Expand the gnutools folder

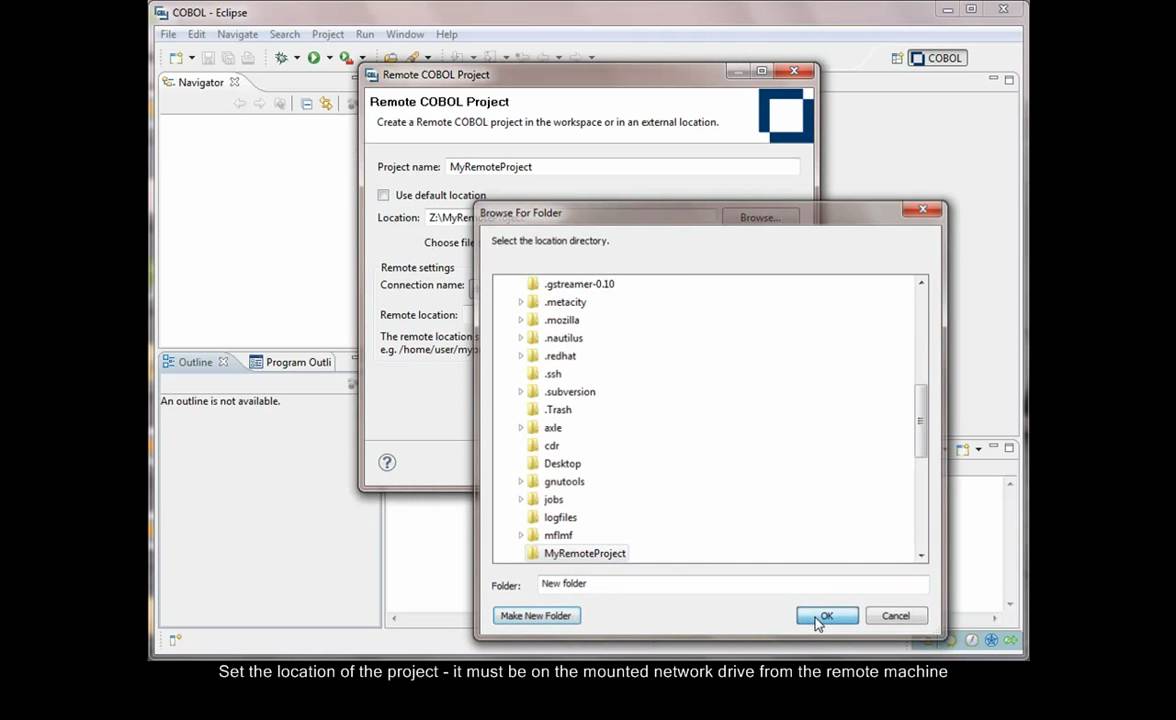click(520, 482)
